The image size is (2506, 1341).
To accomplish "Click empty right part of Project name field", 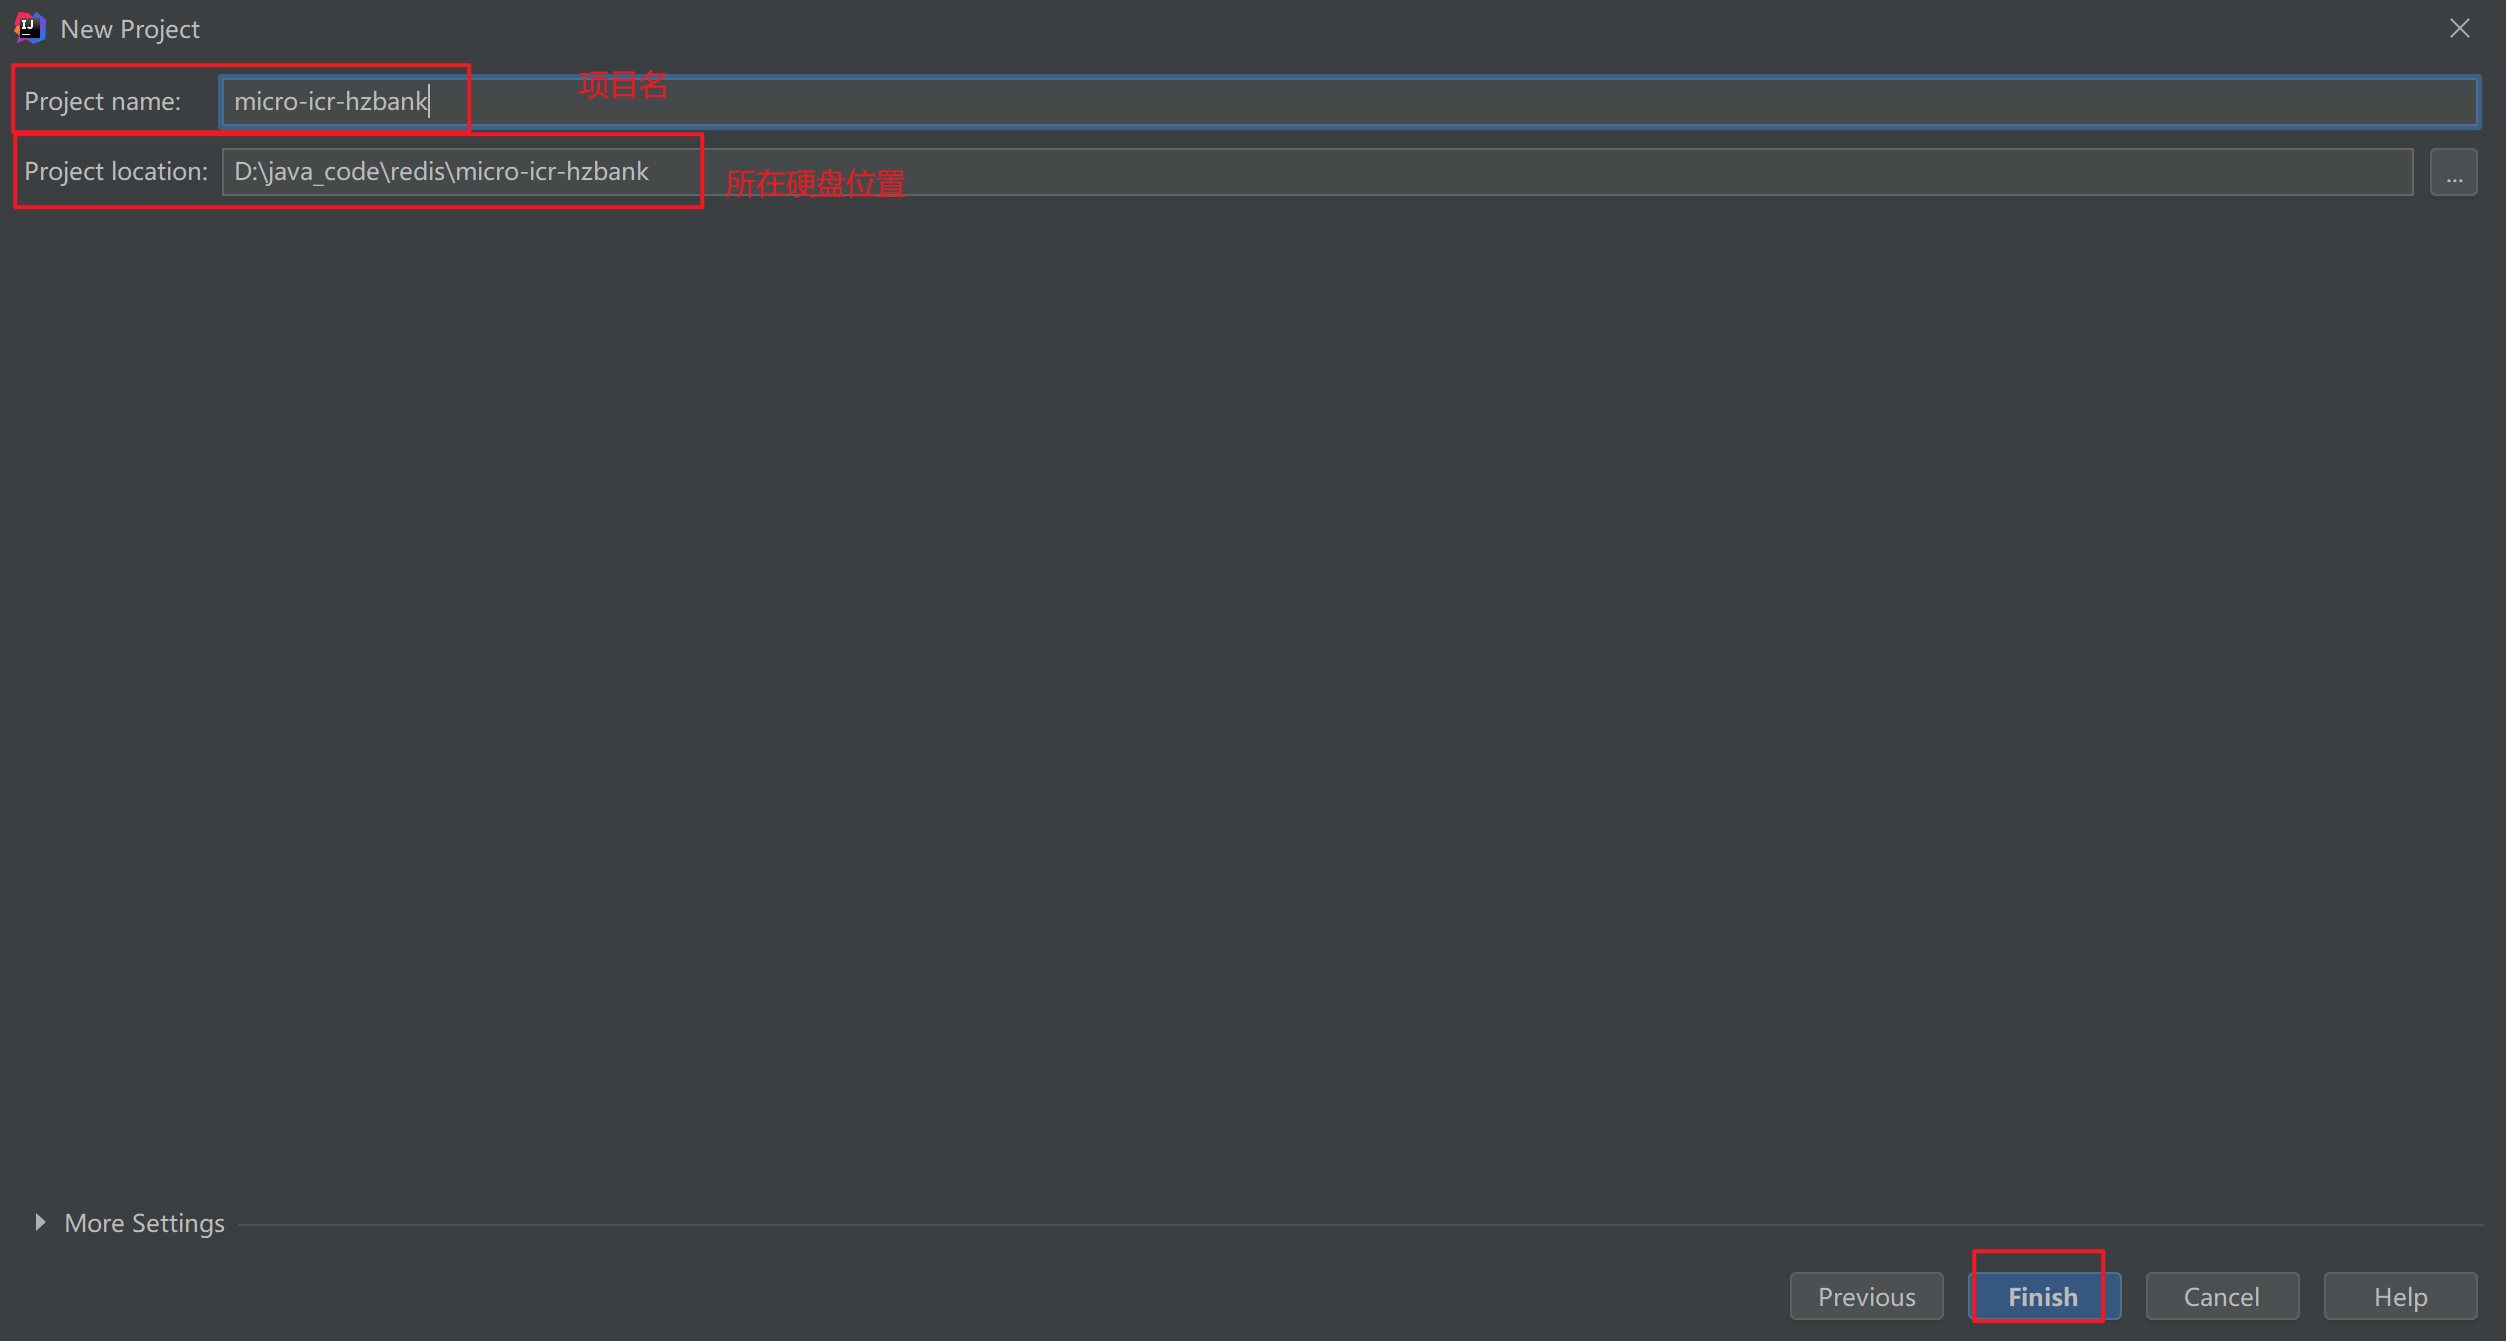I will click(1900, 102).
